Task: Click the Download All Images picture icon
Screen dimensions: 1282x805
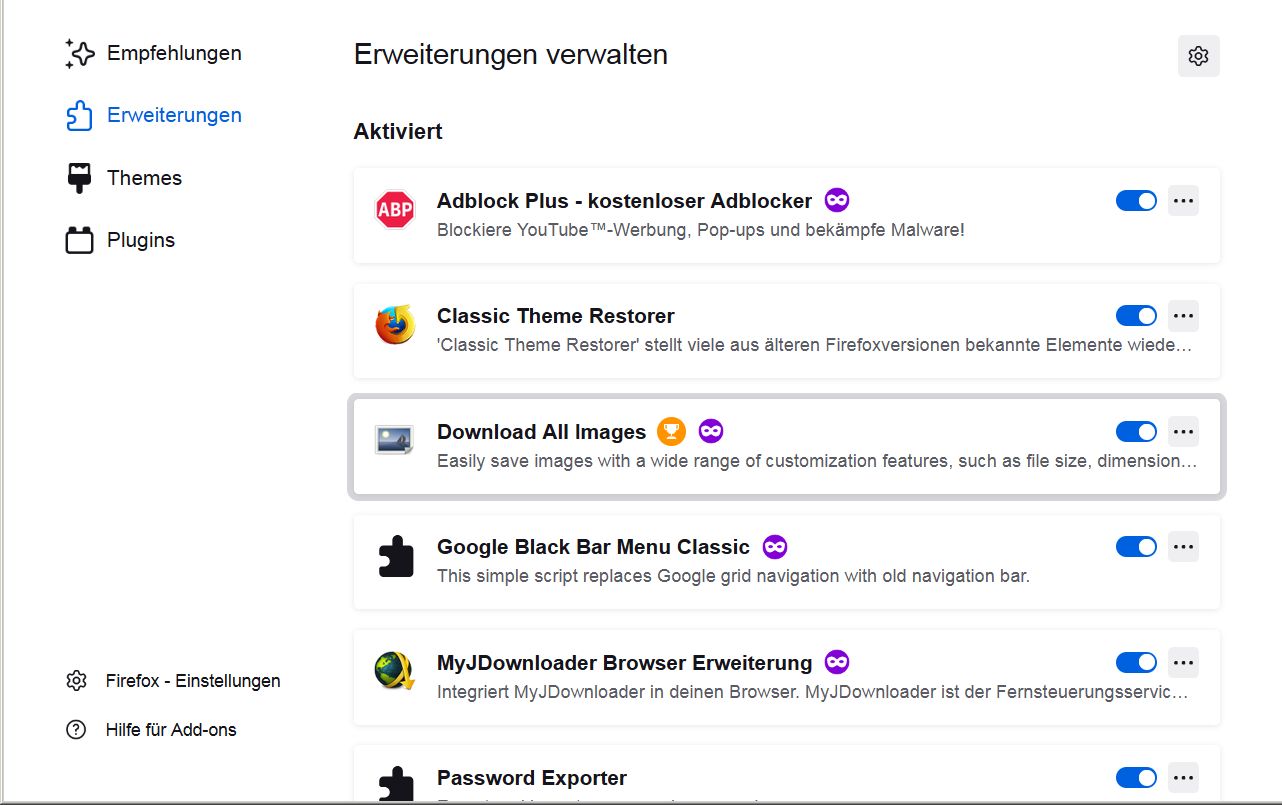Action: pyautogui.click(x=395, y=441)
